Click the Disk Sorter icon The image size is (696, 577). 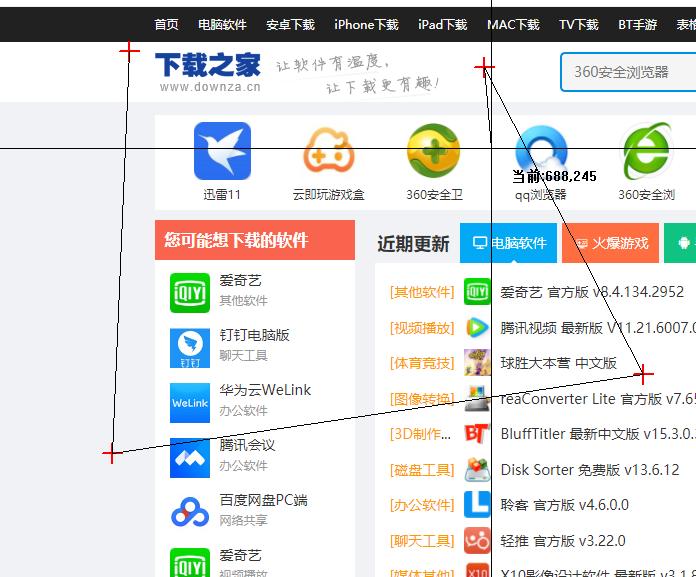click(x=477, y=470)
